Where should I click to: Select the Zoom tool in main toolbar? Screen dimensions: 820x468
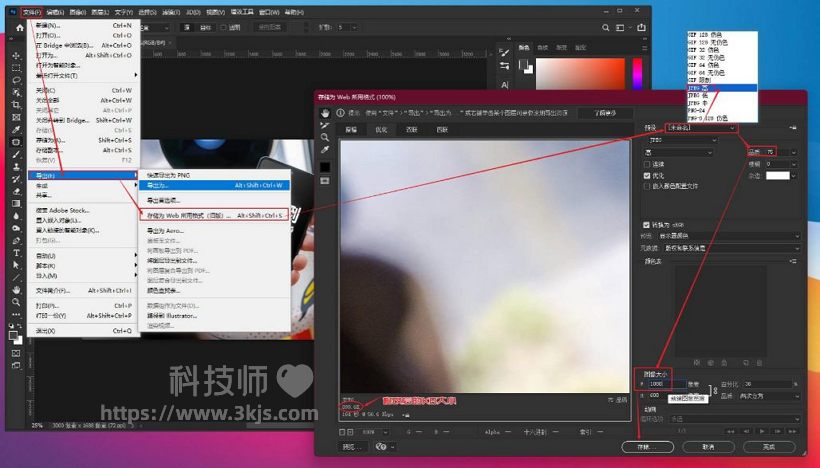coord(16,302)
